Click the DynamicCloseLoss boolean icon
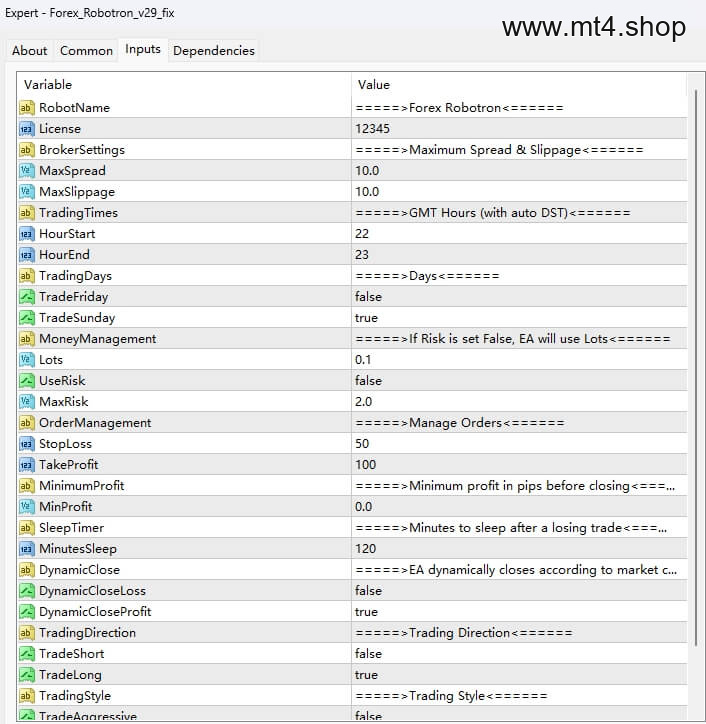Image resolution: width=706 pixels, height=724 pixels. 27,591
